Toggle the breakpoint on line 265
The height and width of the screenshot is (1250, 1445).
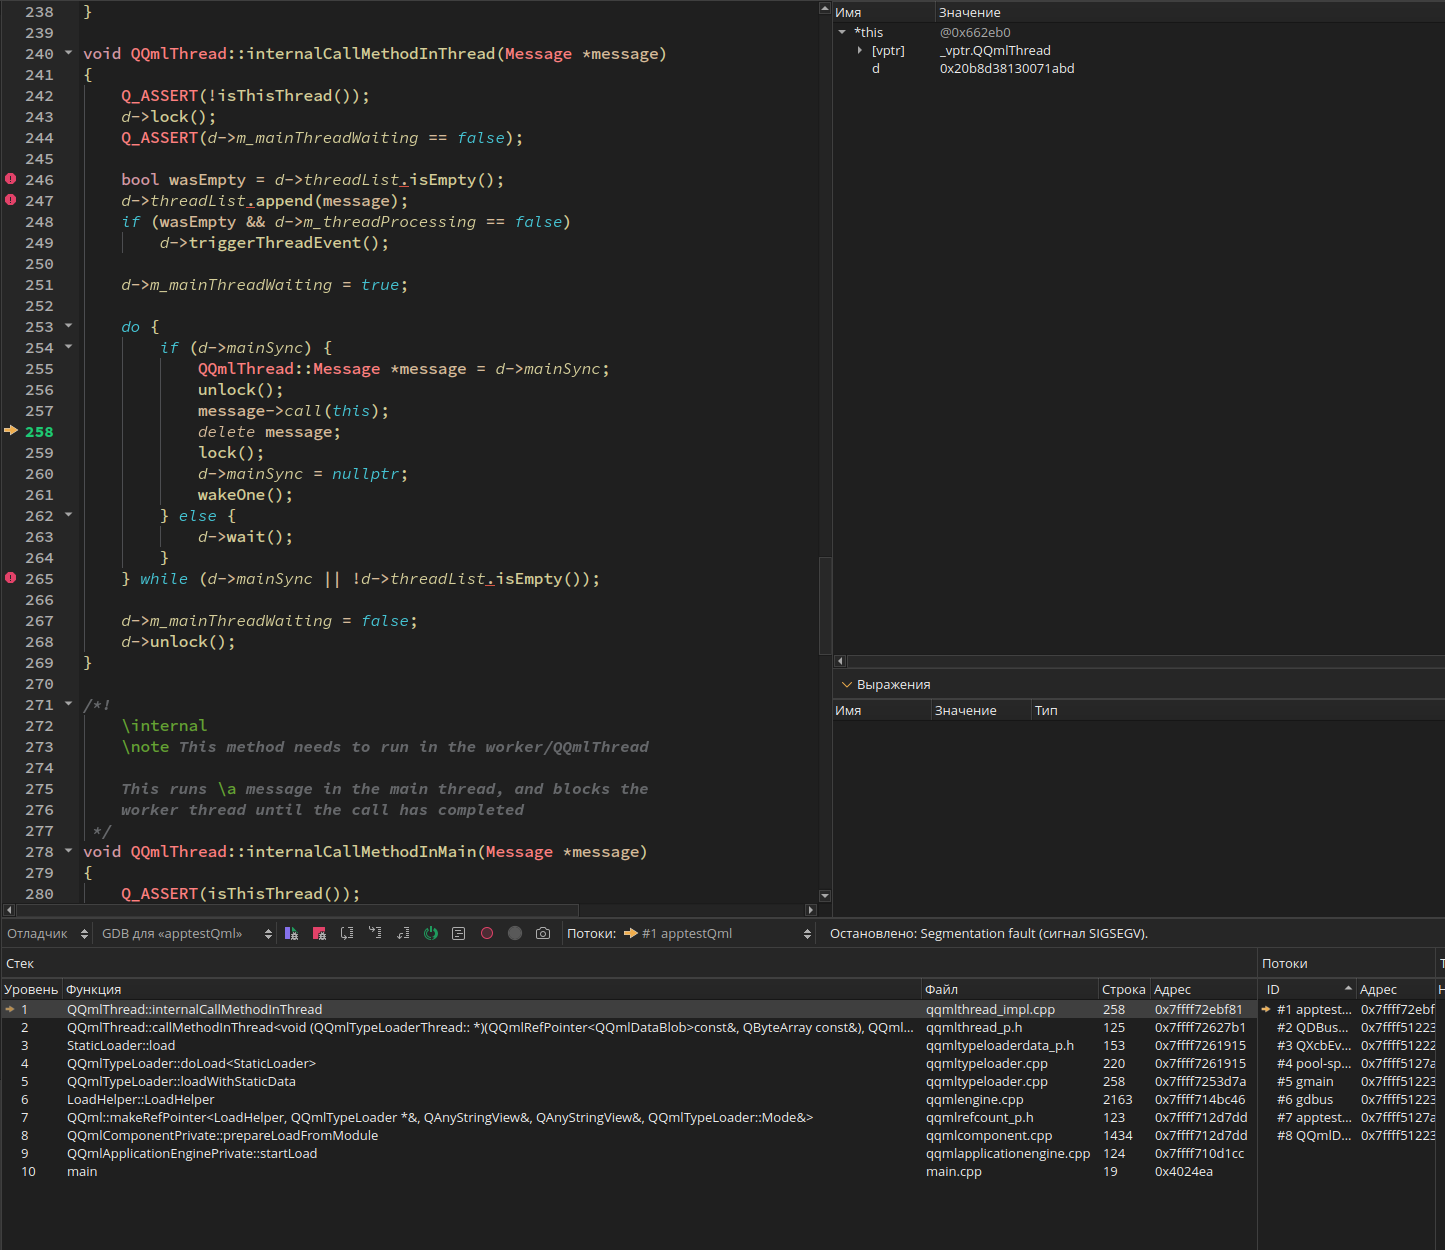coord(11,578)
